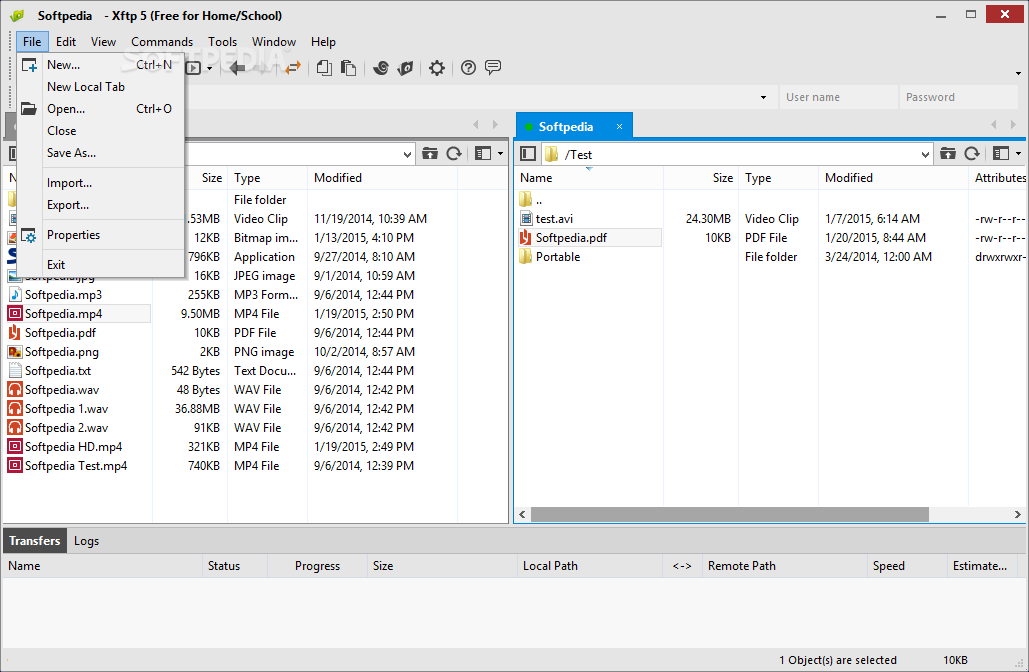
Task: Choose Close in File menu
Action: pos(100,131)
